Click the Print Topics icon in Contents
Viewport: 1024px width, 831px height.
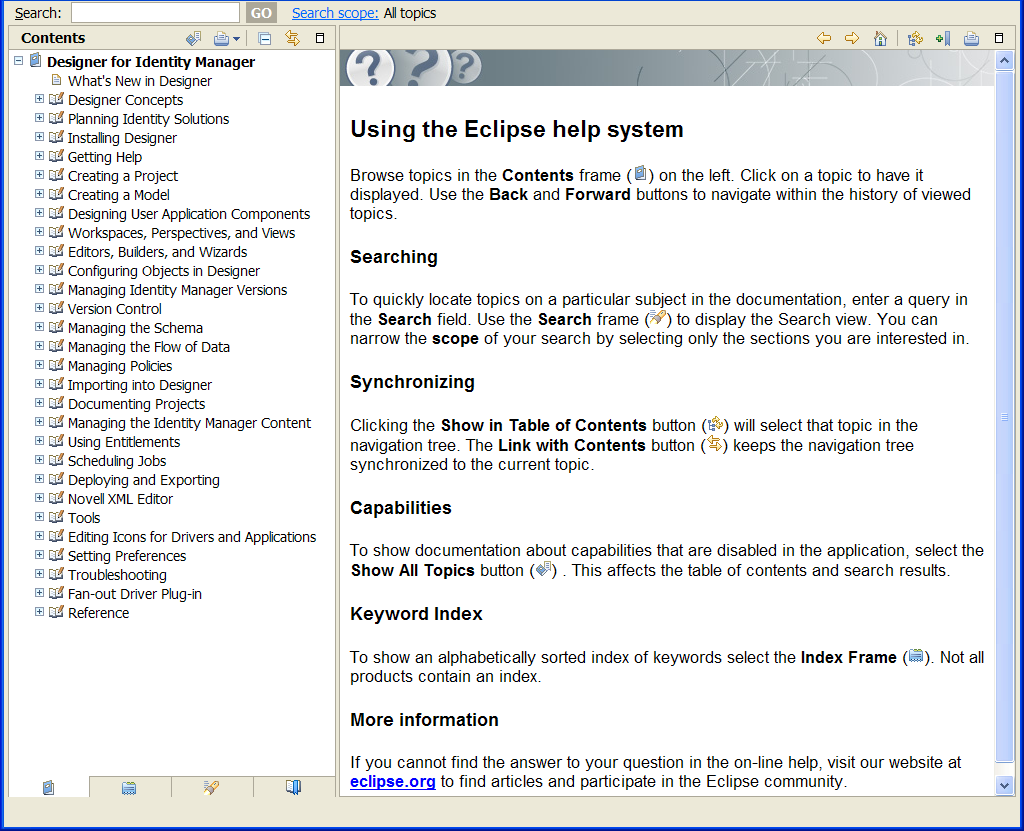[x=222, y=39]
